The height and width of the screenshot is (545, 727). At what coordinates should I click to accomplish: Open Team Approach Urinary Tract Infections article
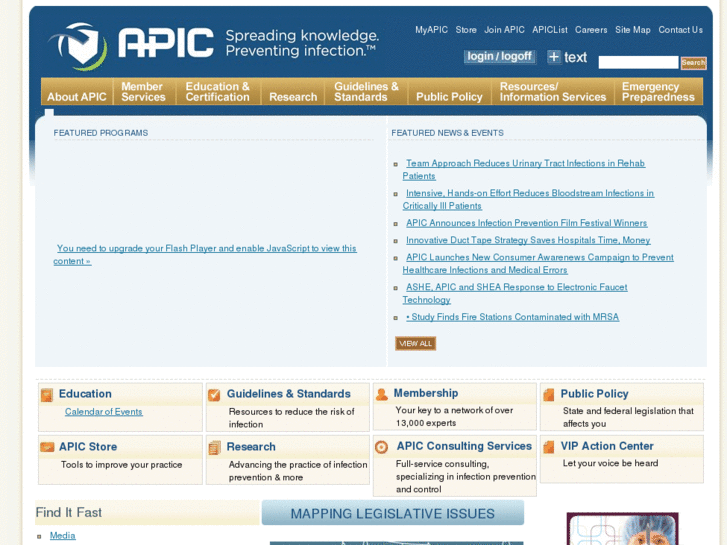[523, 169]
